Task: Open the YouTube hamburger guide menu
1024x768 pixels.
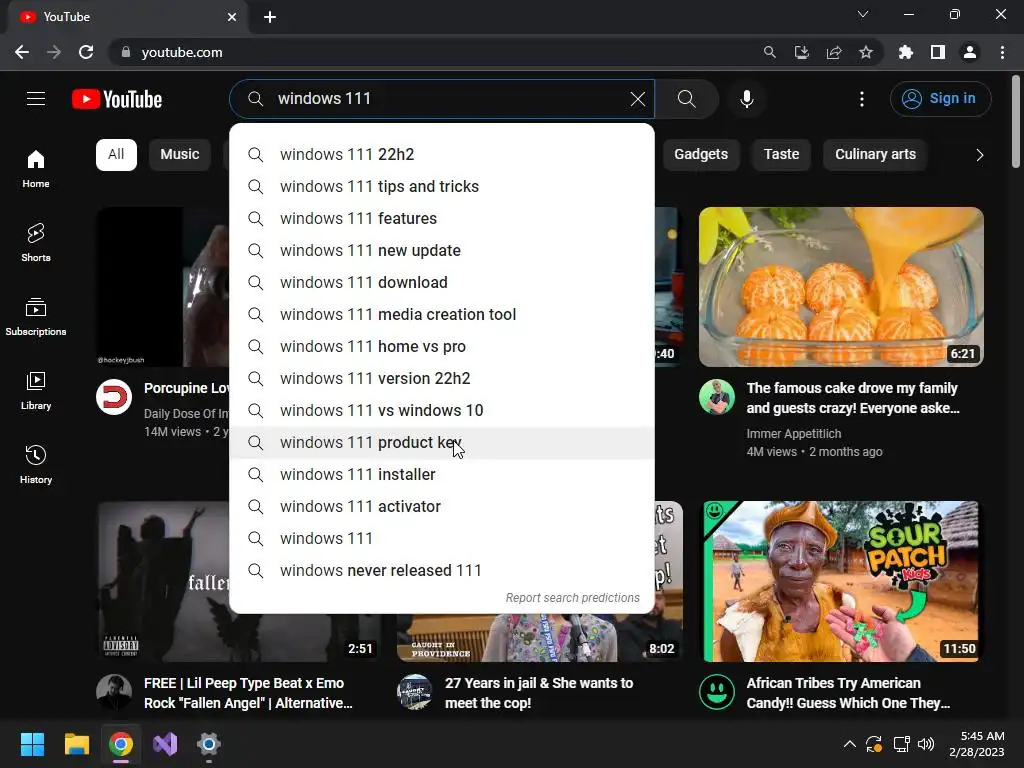Action: (x=36, y=99)
